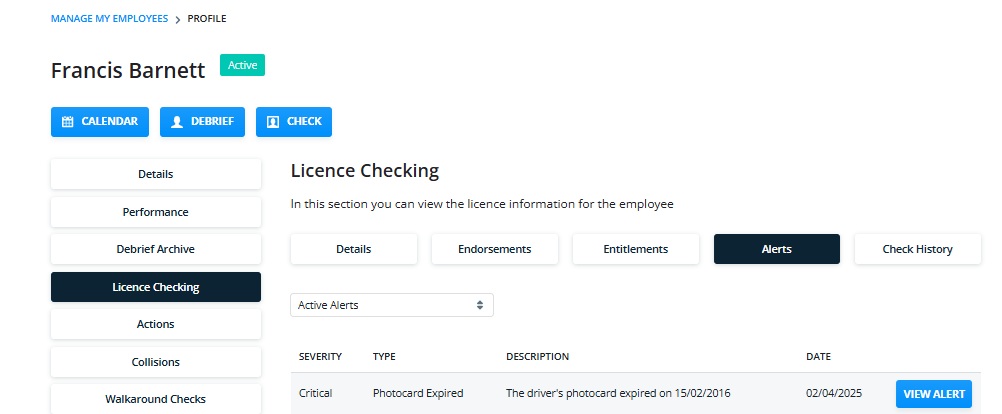The image size is (1002, 414).
Task: Open the Active Alerts filter dropdown
Action: (392, 305)
